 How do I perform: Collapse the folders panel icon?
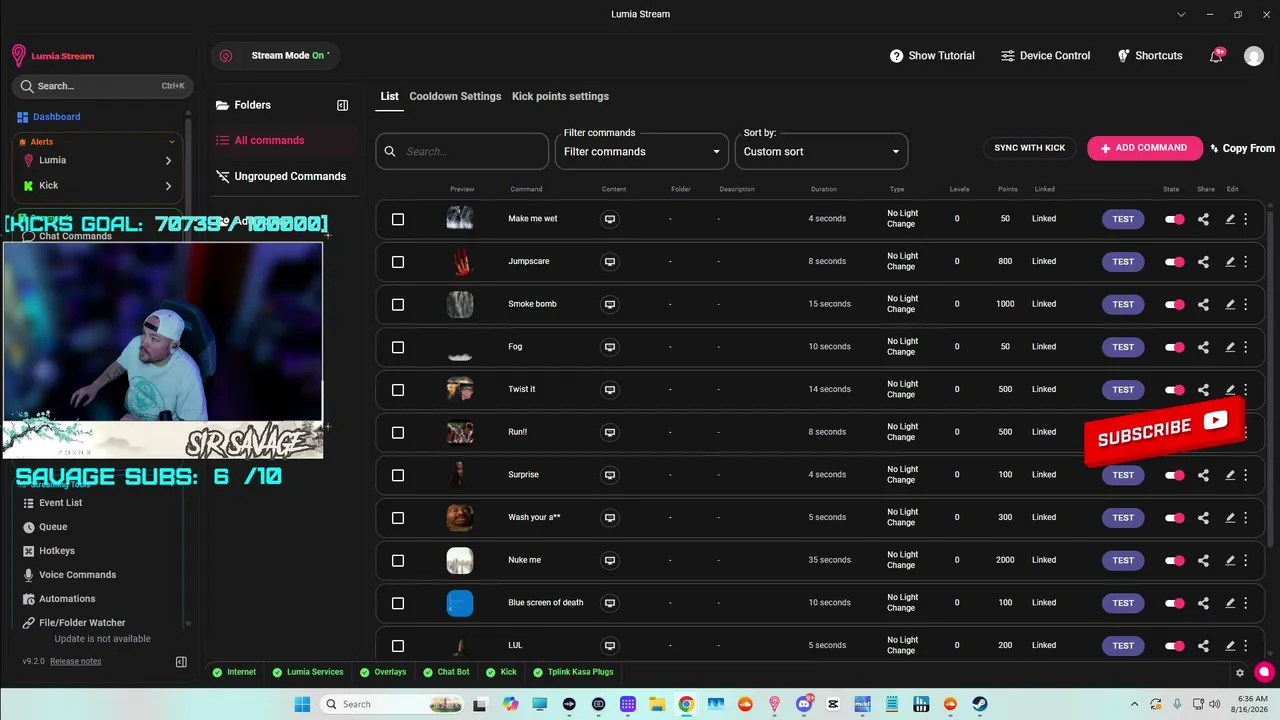tap(342, 105)
